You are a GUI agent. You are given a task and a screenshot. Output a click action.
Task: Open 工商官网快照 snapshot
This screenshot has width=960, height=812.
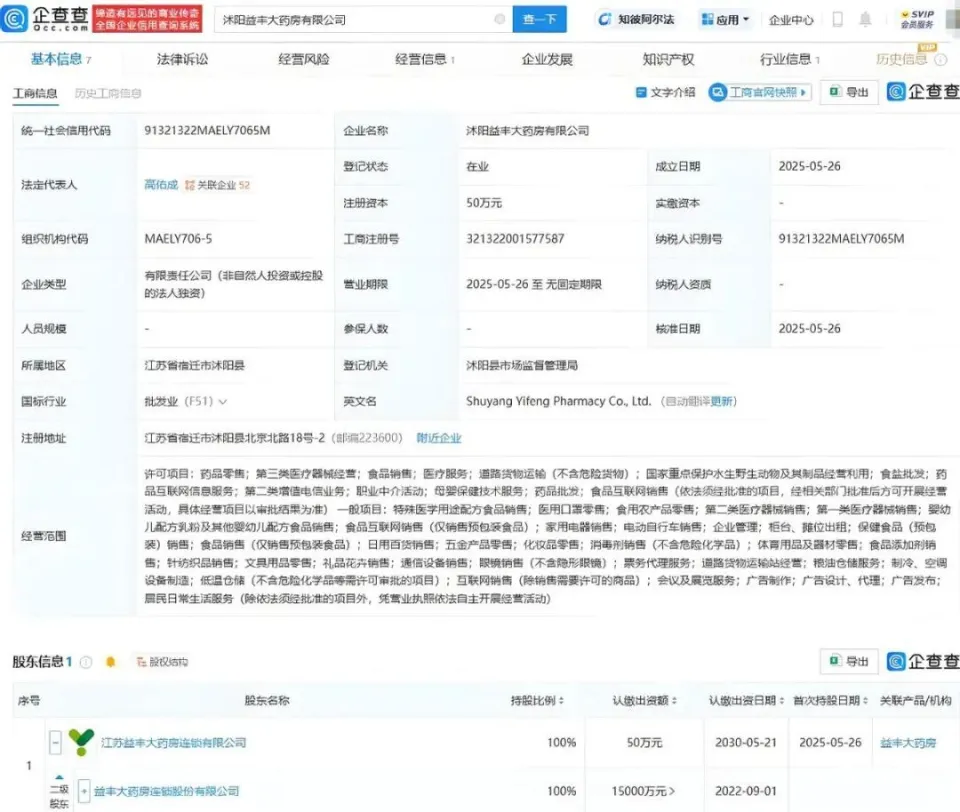coord(760,92)
